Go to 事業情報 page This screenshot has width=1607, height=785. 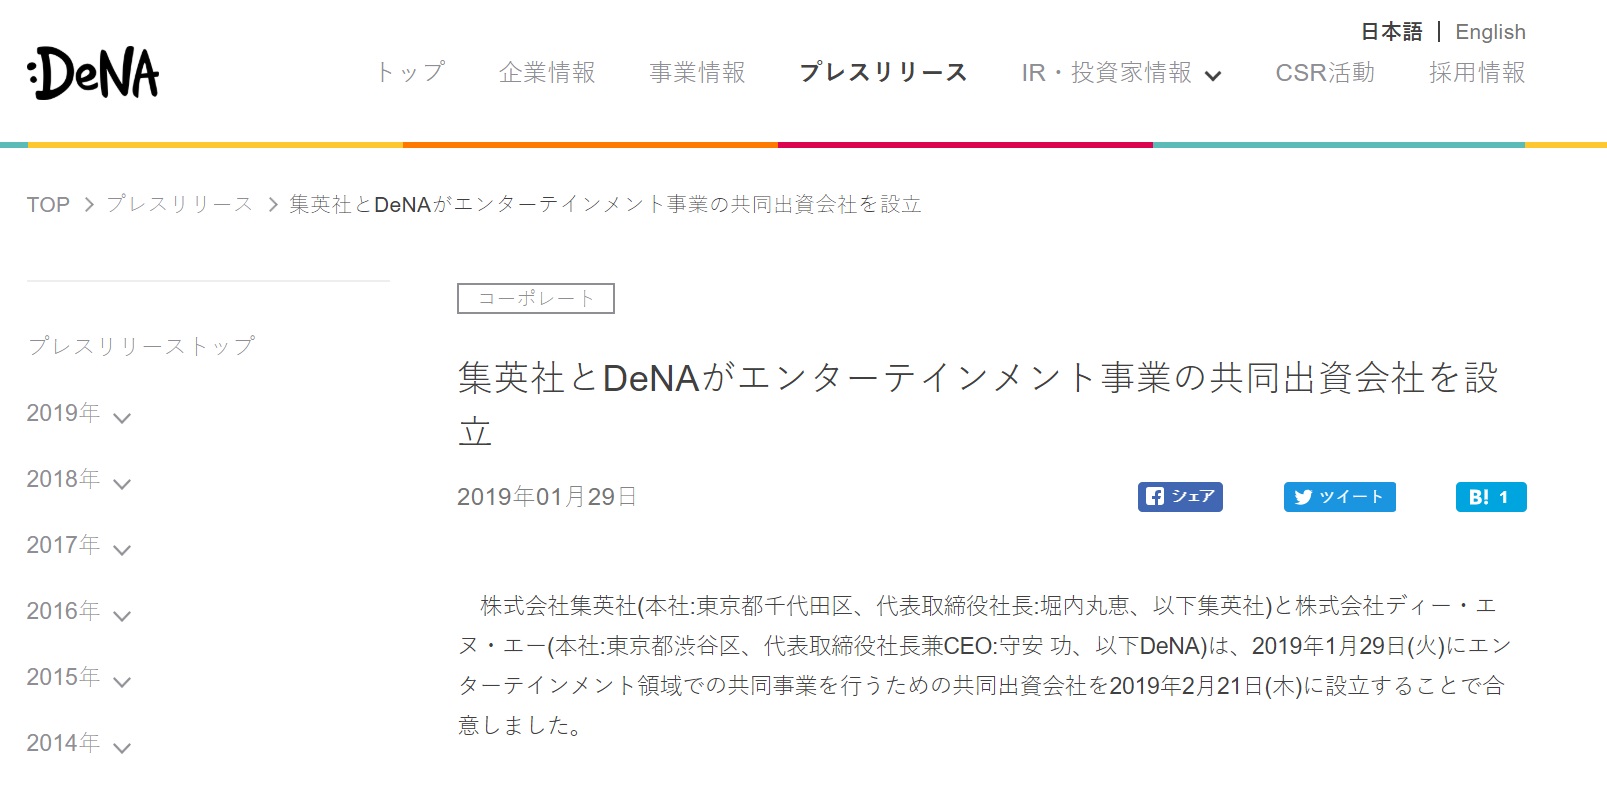697,73
